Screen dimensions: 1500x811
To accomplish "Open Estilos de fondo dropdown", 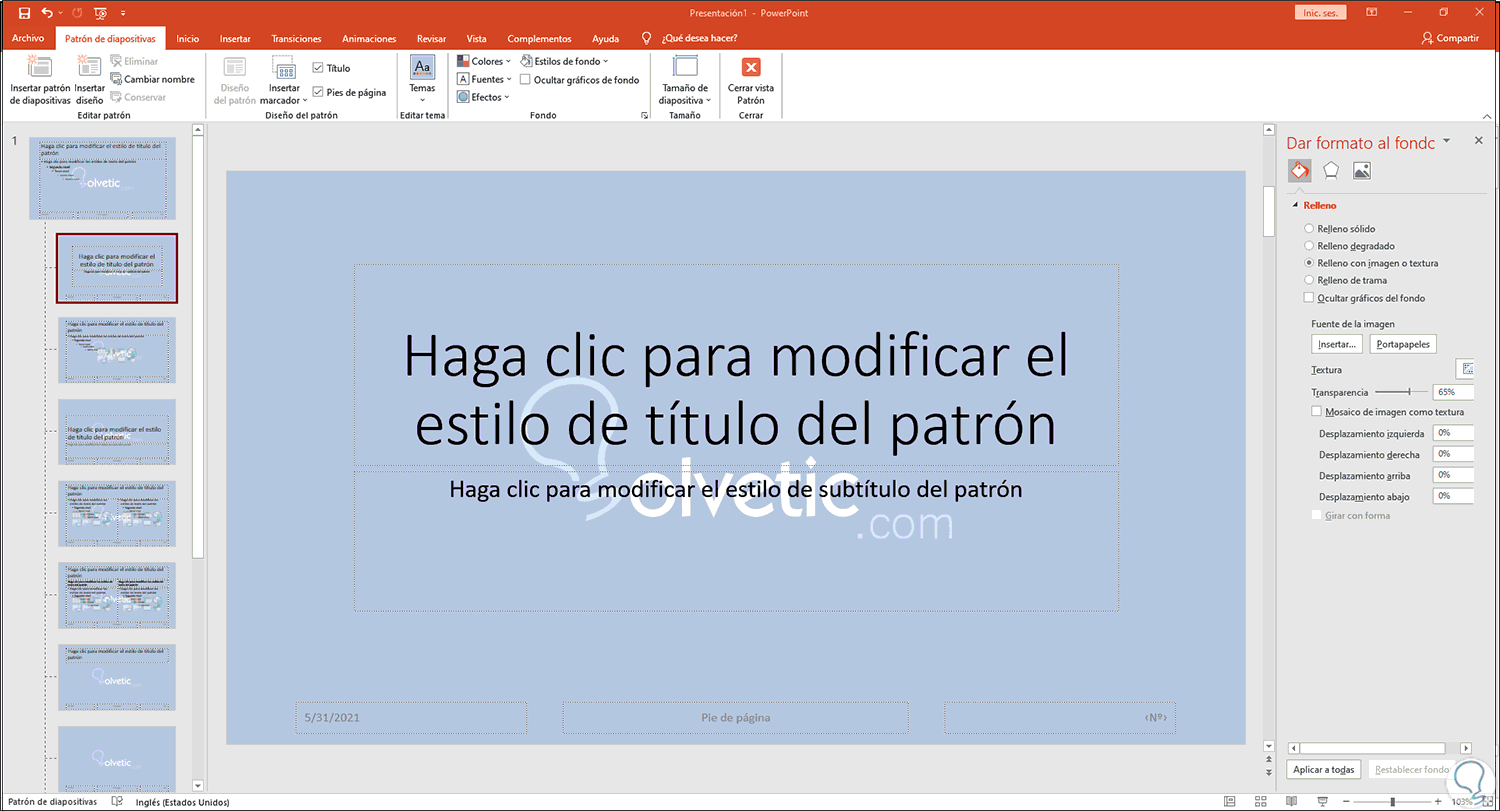I will click(564, 62).
